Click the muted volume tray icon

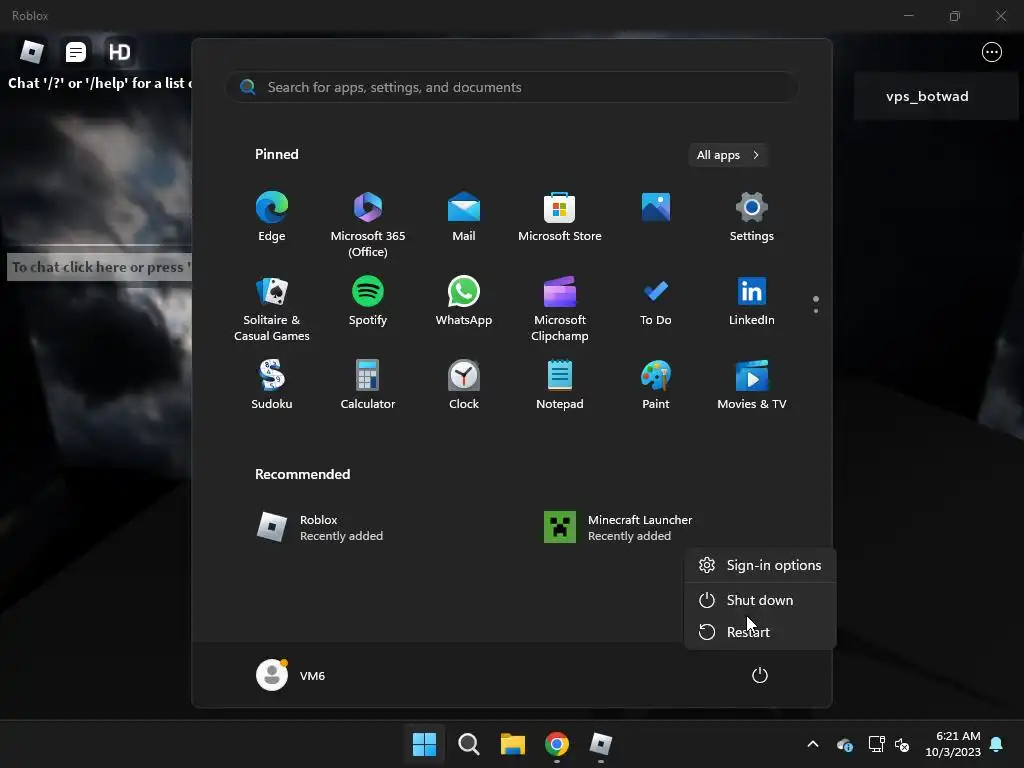(x=902, y=744)
